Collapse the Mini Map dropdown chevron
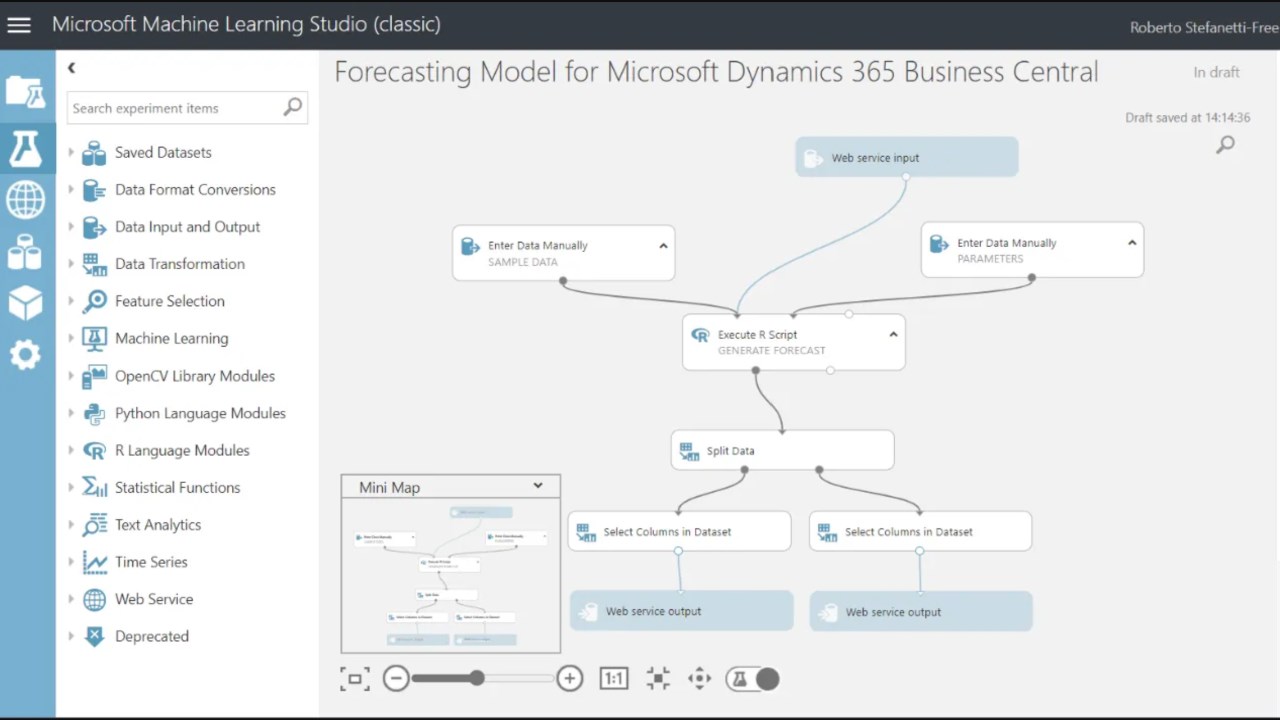Image resolution: width=1280 pixels, height=720 pixels. pos(538,486)
